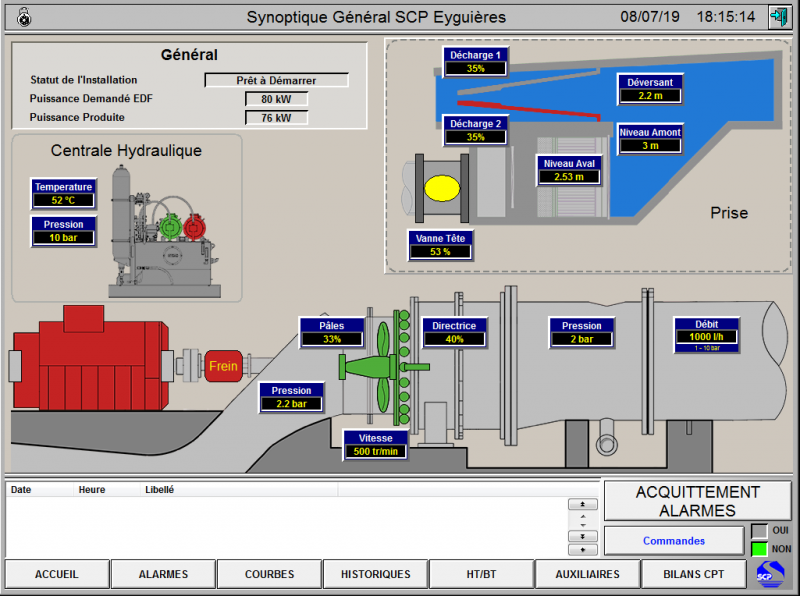Click the Puissance Produite 76 kW field
This screenshot has width=800, height=596.
277,118
